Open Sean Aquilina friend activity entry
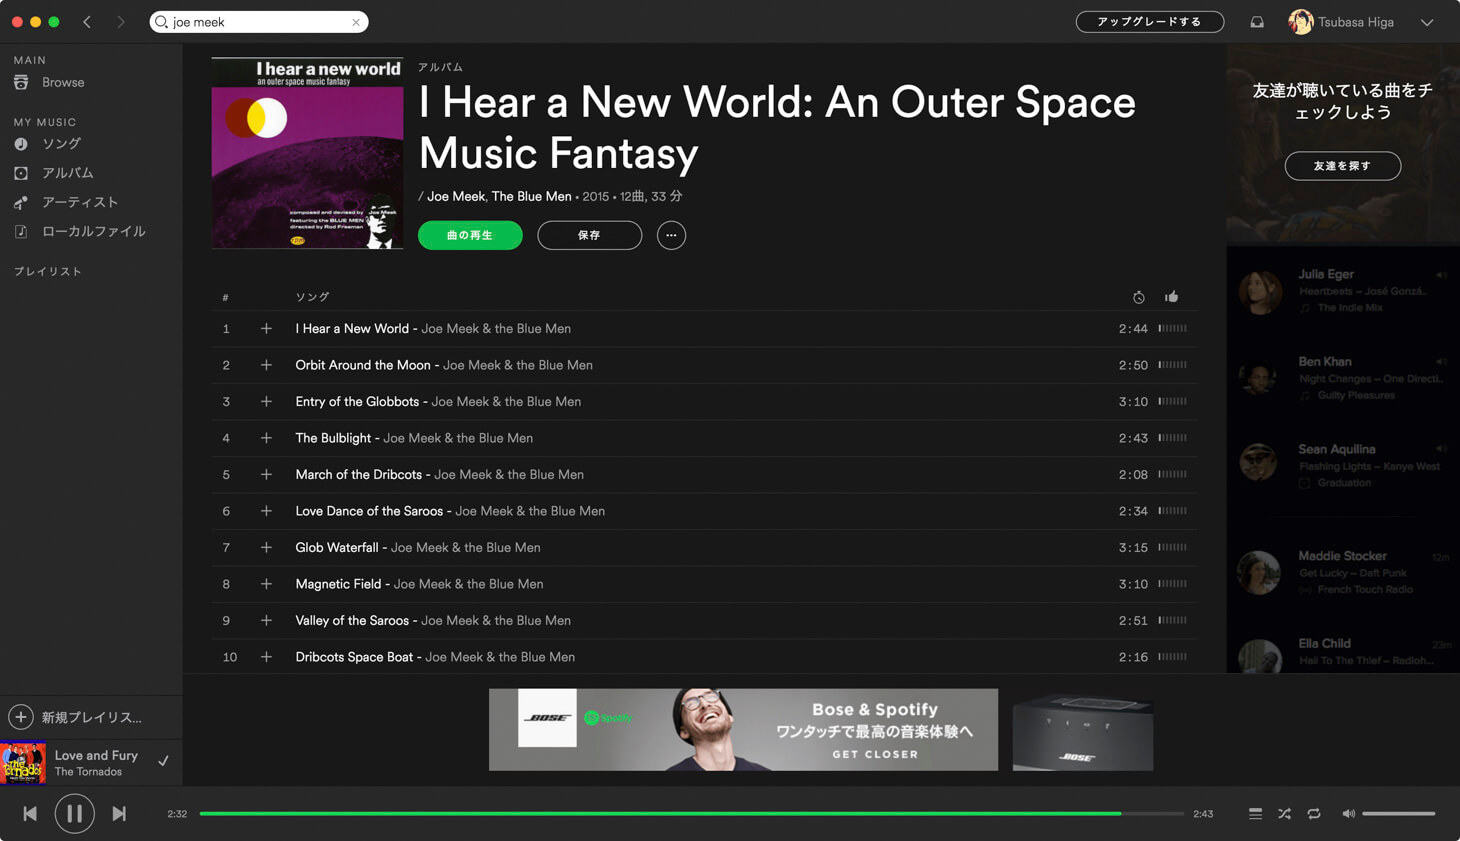The image size is (1460, 841). [1343, 466]
